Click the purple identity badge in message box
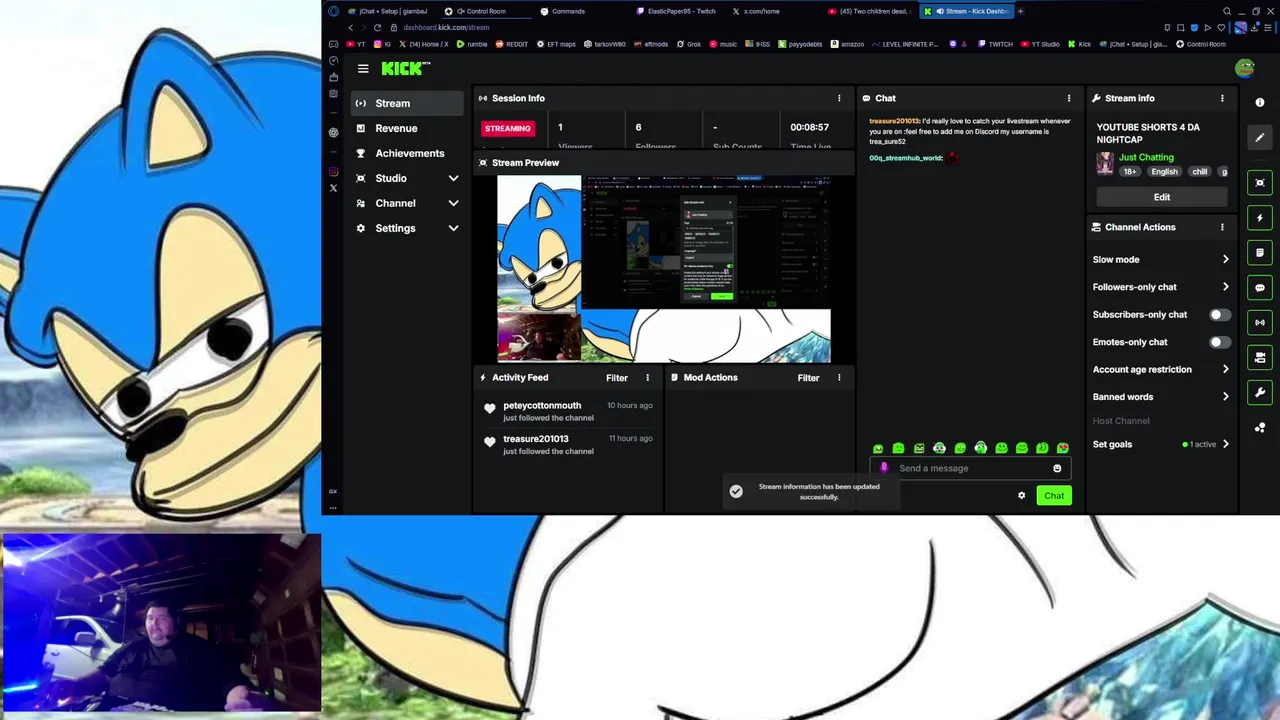 pyautogui.click(x=884, y=468)
